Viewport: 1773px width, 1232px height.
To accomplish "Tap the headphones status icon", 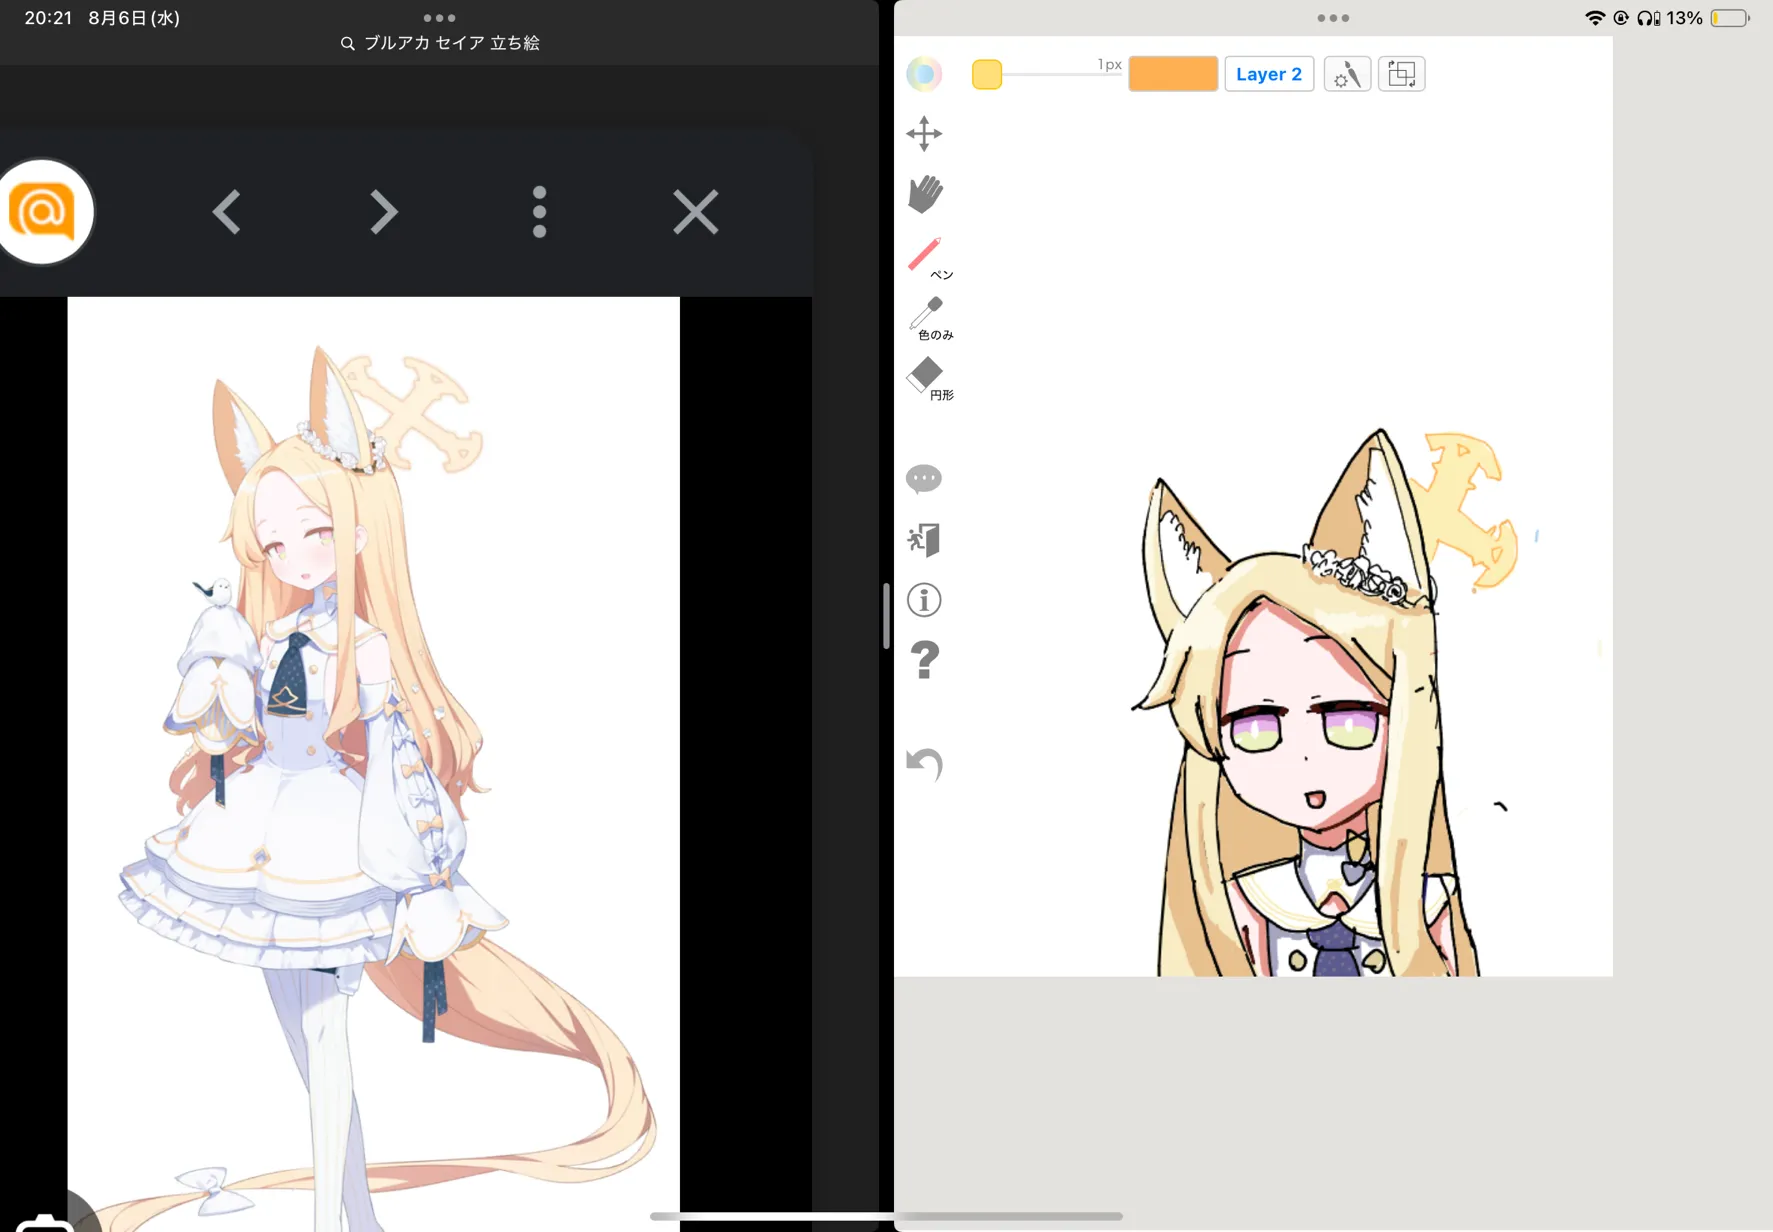I will click(1648, 18).
